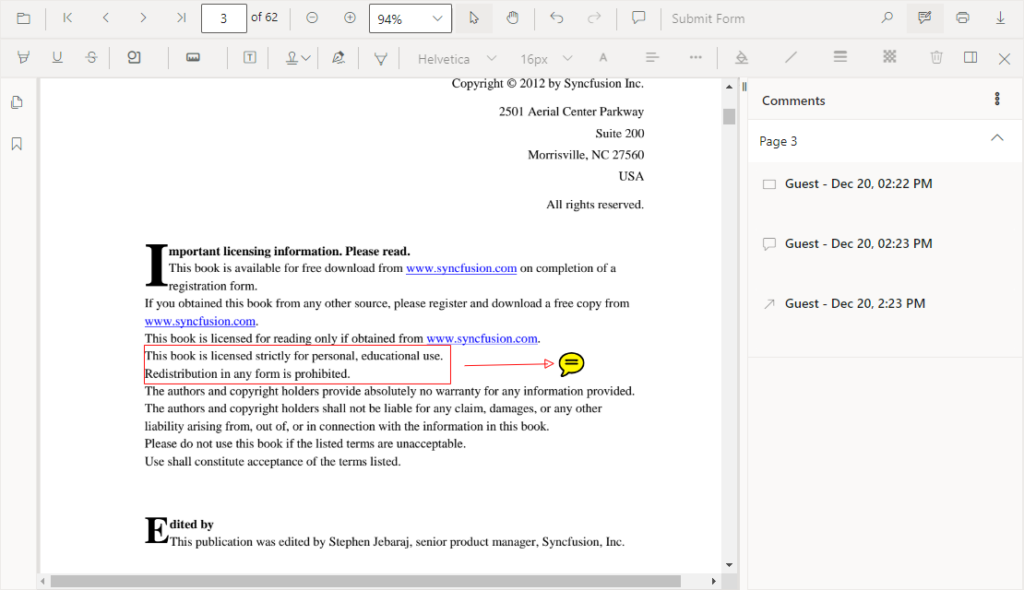Click the Open file folder icon
This screenshot has width=1024, height=590.
[24, 18]
